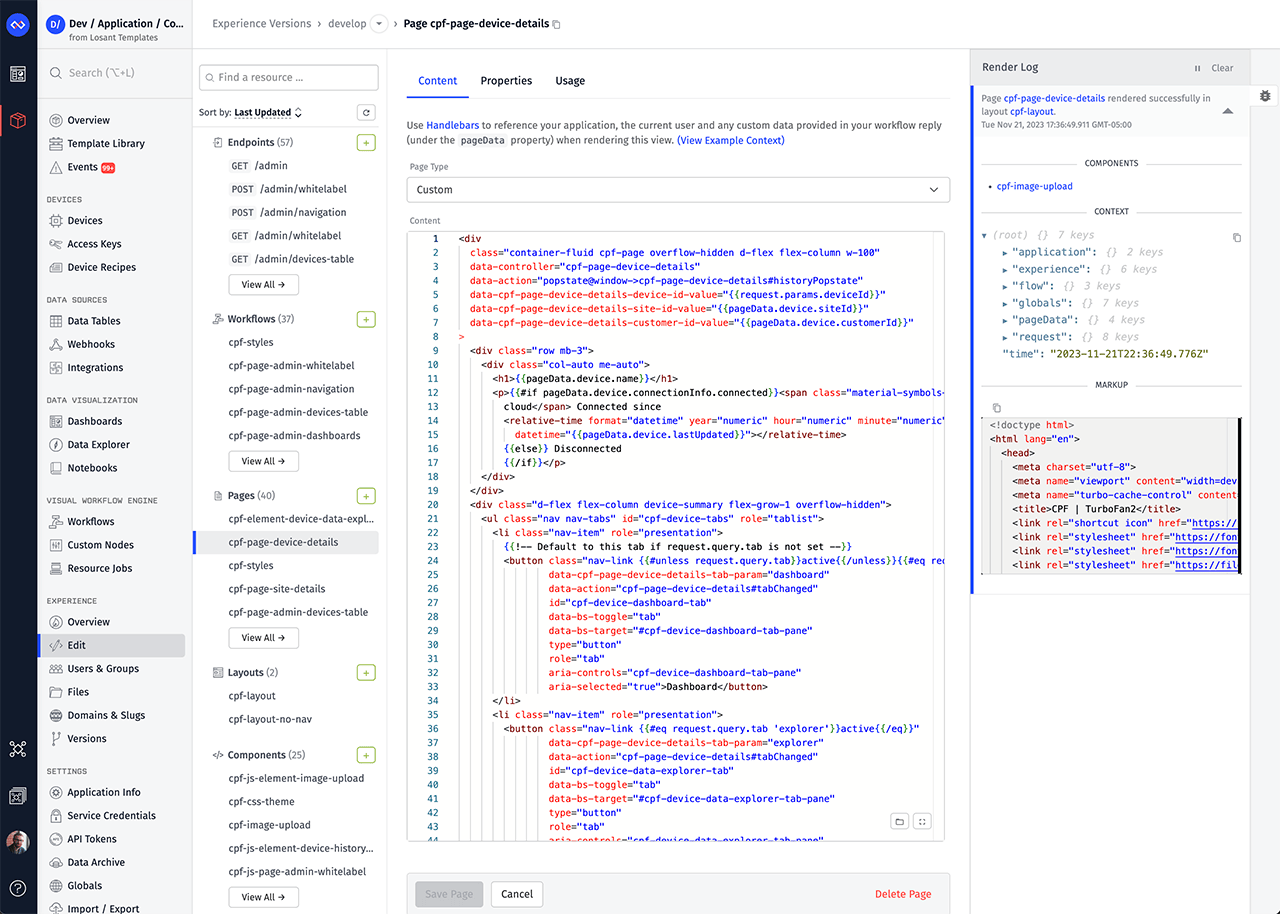Toggle fullscreen for the code editor
This screenshot has width=1280, height=914.
[x=923, y=821]
